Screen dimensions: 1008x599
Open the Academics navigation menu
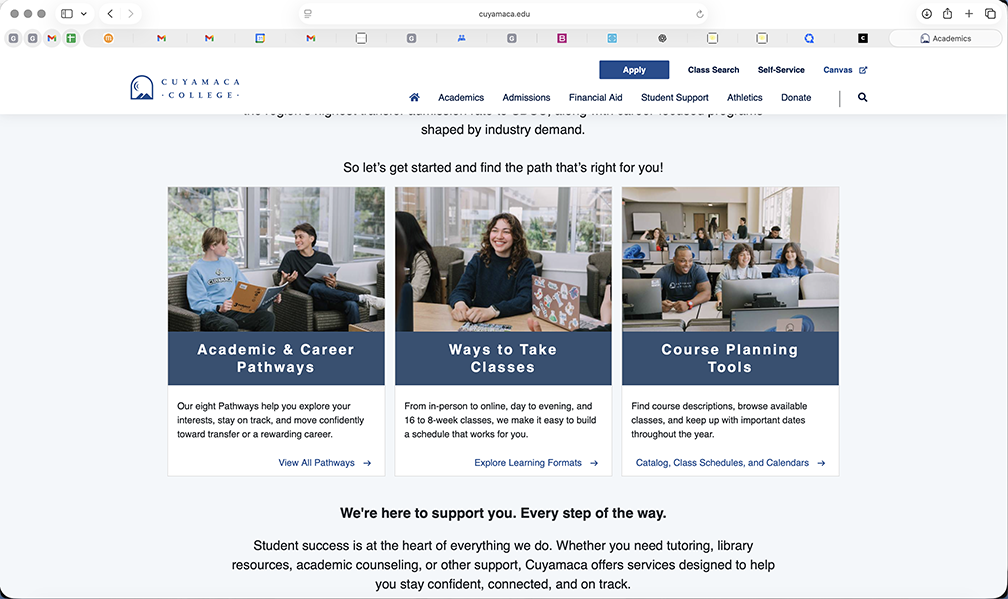coord(461,98)
